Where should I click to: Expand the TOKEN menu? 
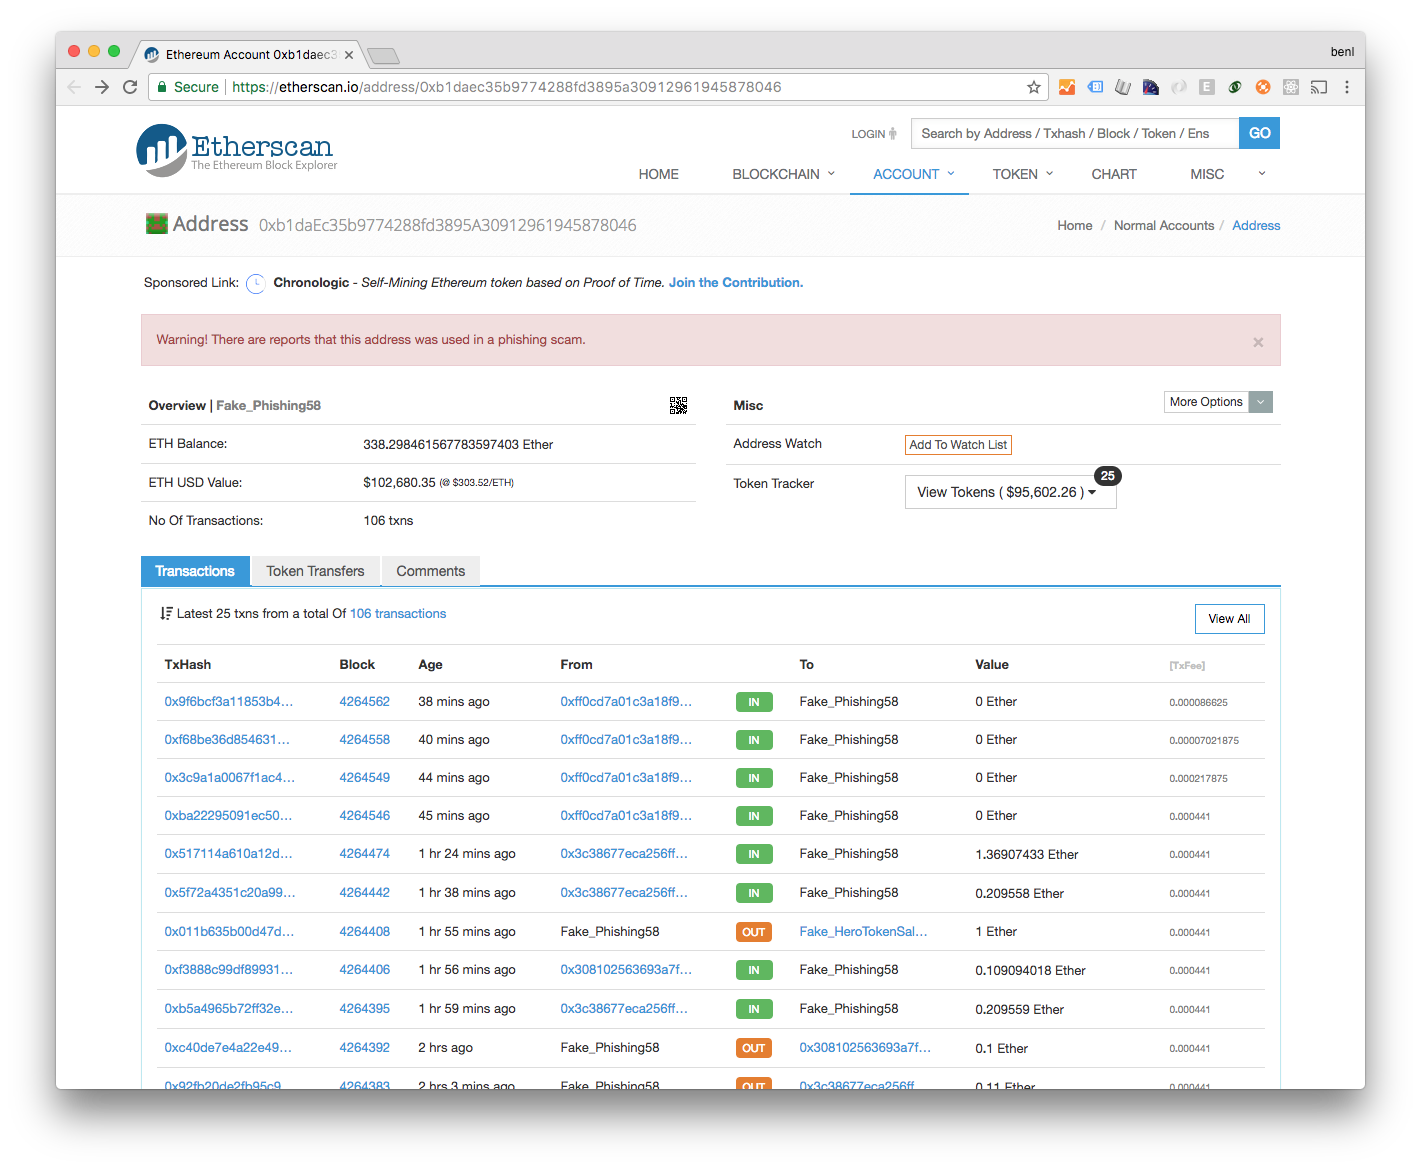1023,174
